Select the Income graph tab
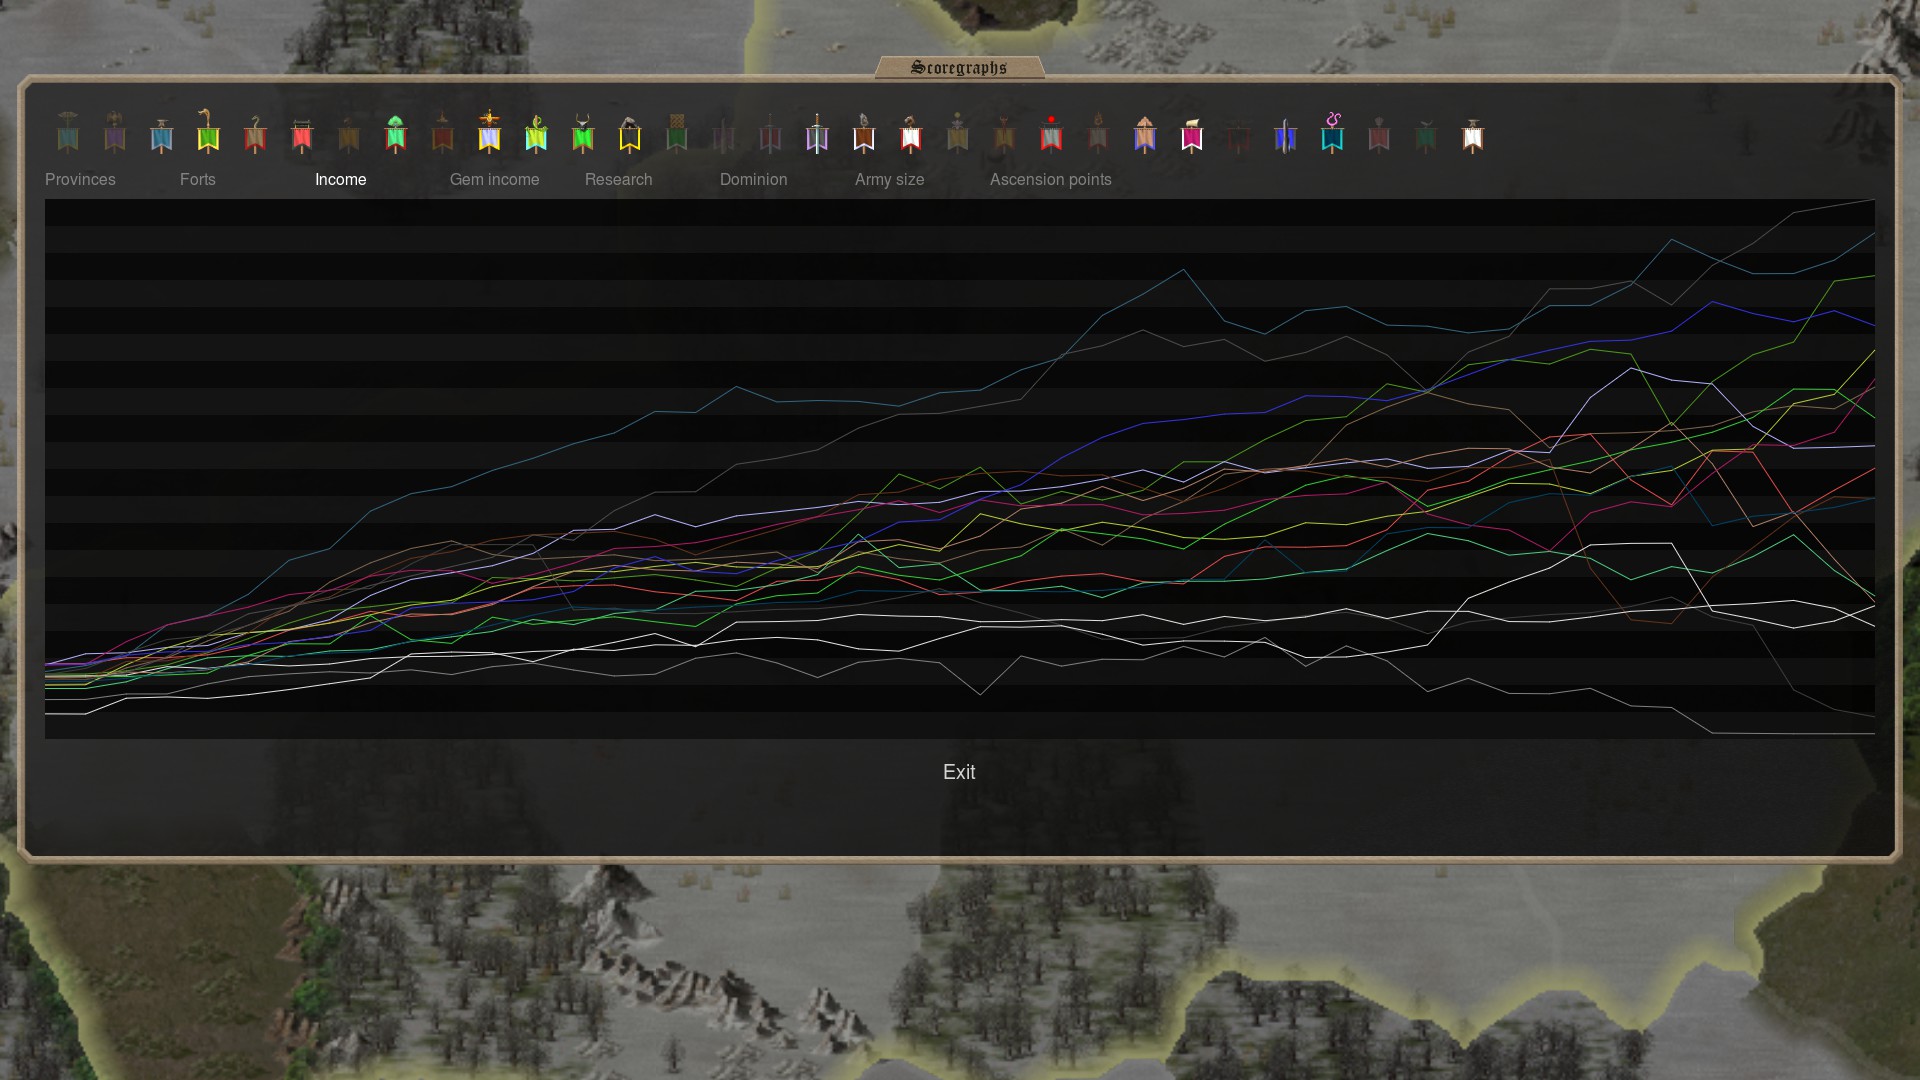Image resolution: width=1920 pixels, height=1080 pixels. 341,180
